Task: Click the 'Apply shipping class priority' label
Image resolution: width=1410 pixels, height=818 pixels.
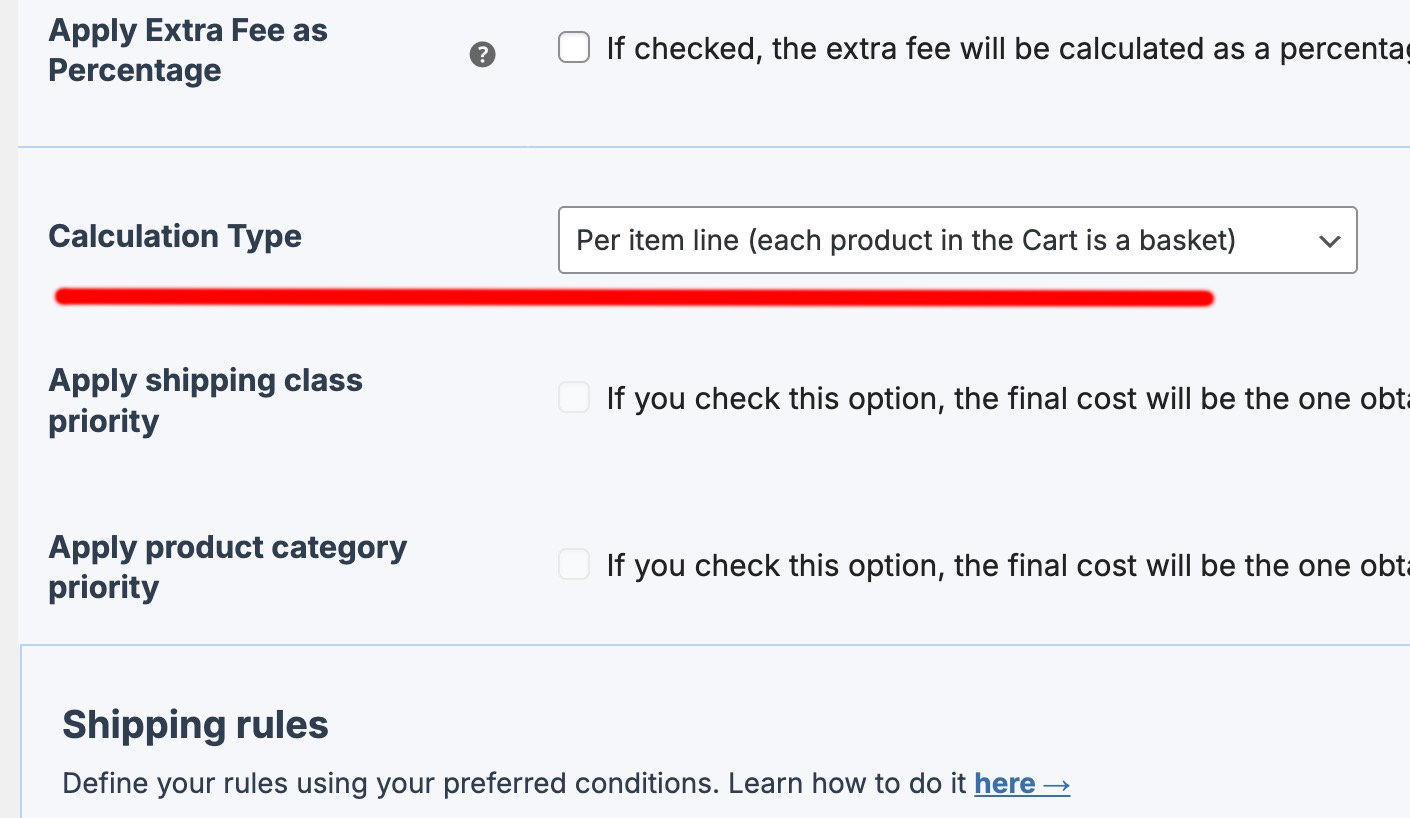Action: (205, 400)
